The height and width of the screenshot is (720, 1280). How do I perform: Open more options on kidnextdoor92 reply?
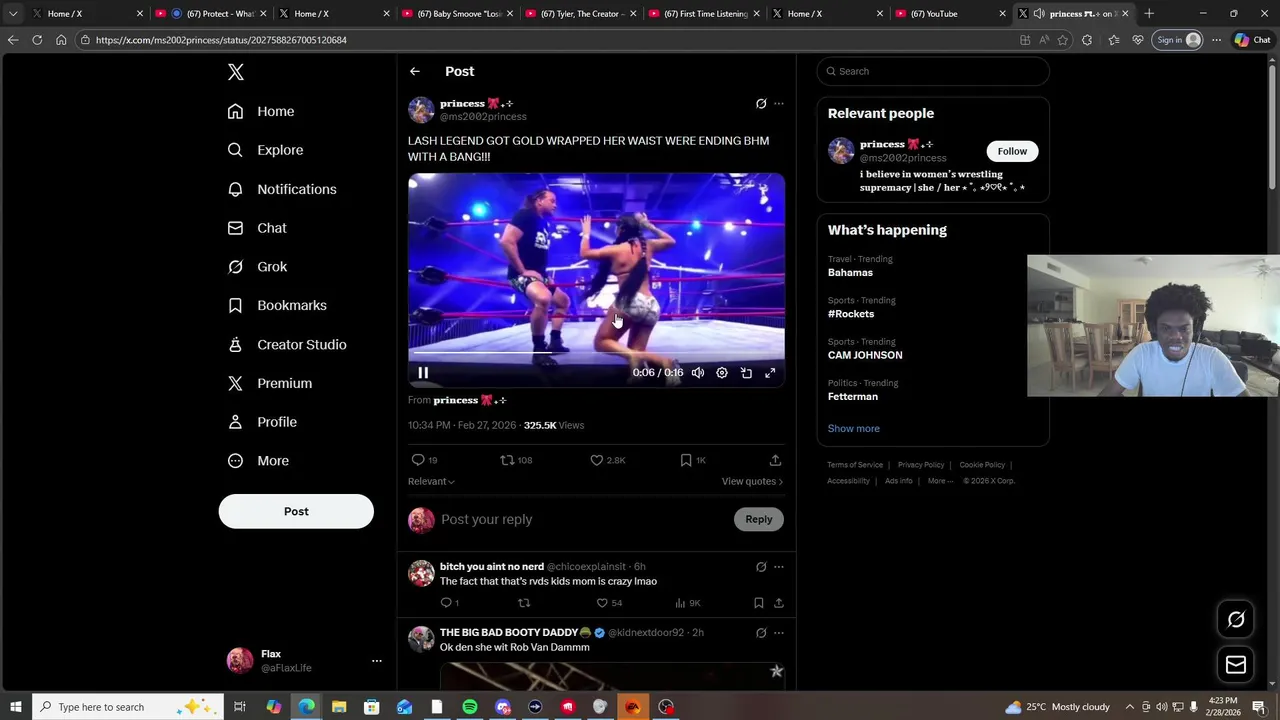click(779, 633)
